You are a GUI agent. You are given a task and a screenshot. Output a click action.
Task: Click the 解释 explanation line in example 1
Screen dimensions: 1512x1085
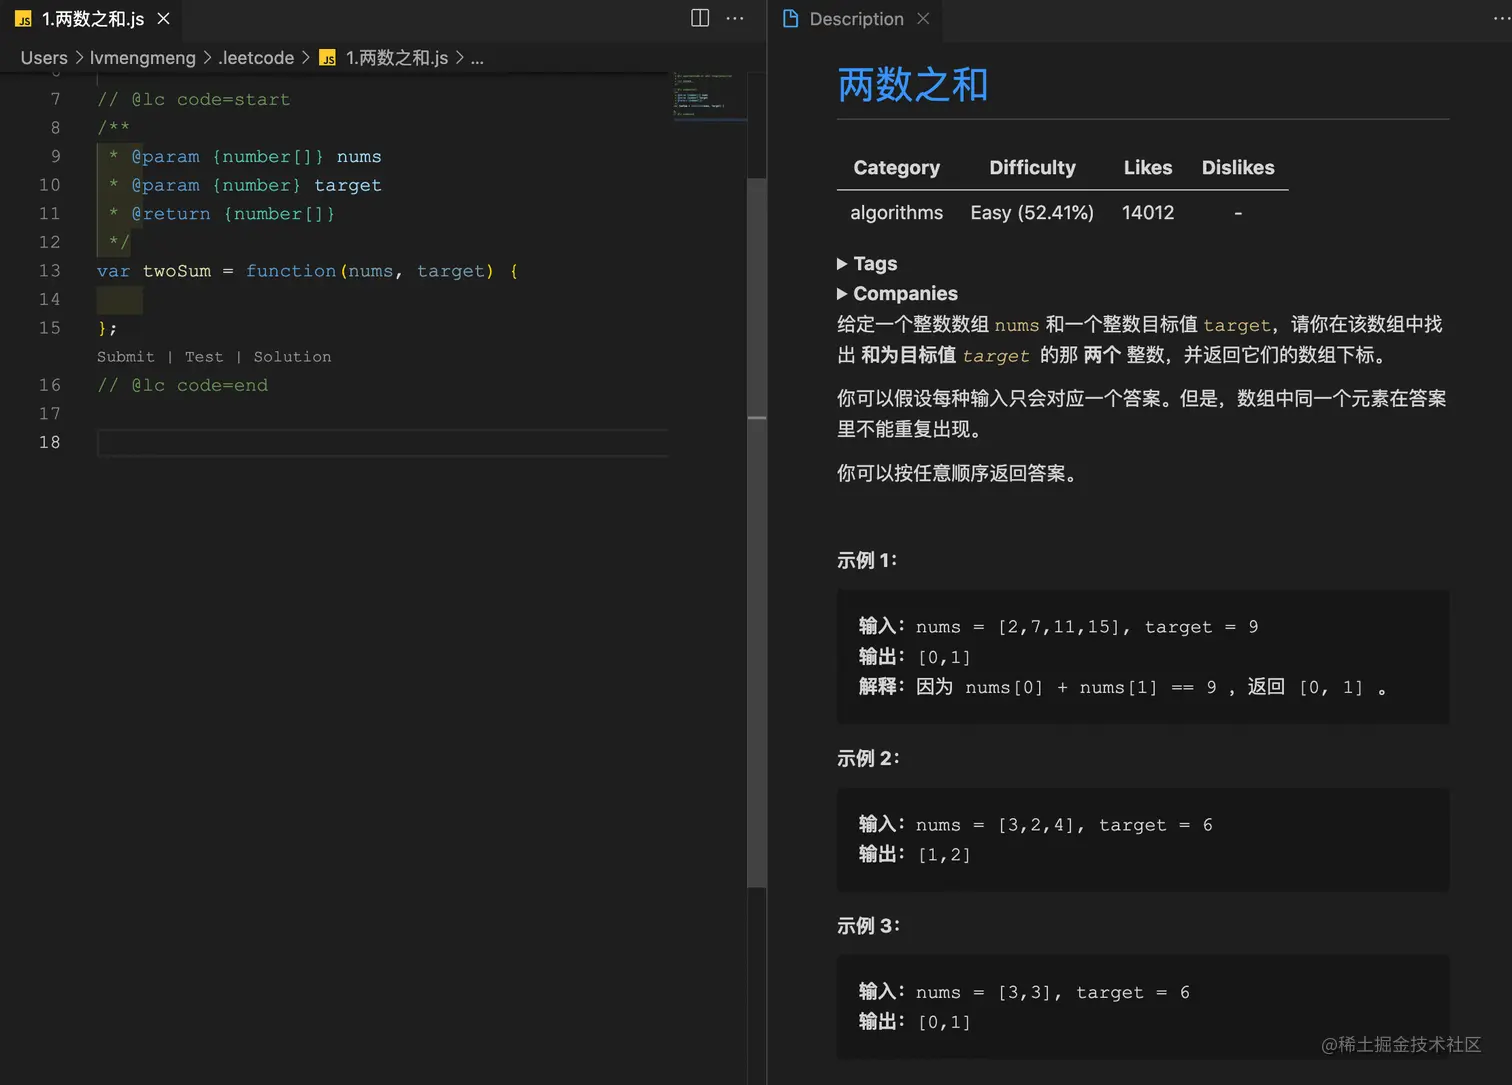[1123, 687]
